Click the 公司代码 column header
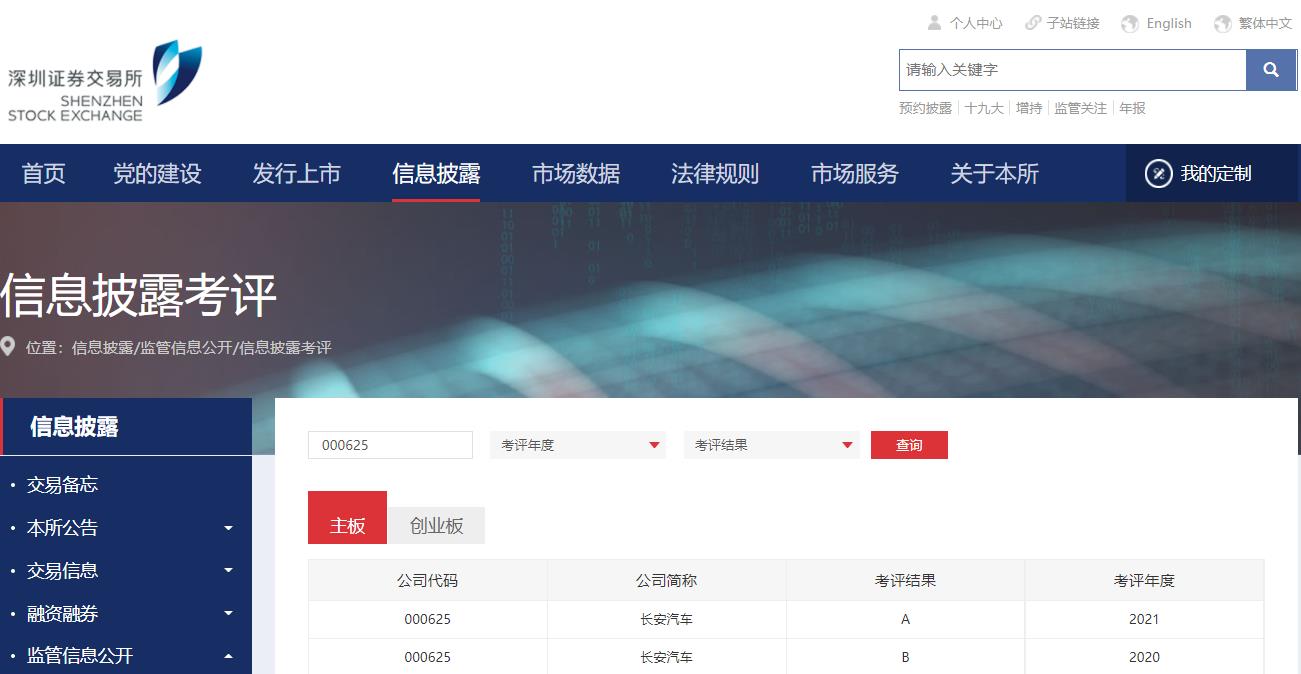This screenshot has width=1301, height=674. pos(427,580)
